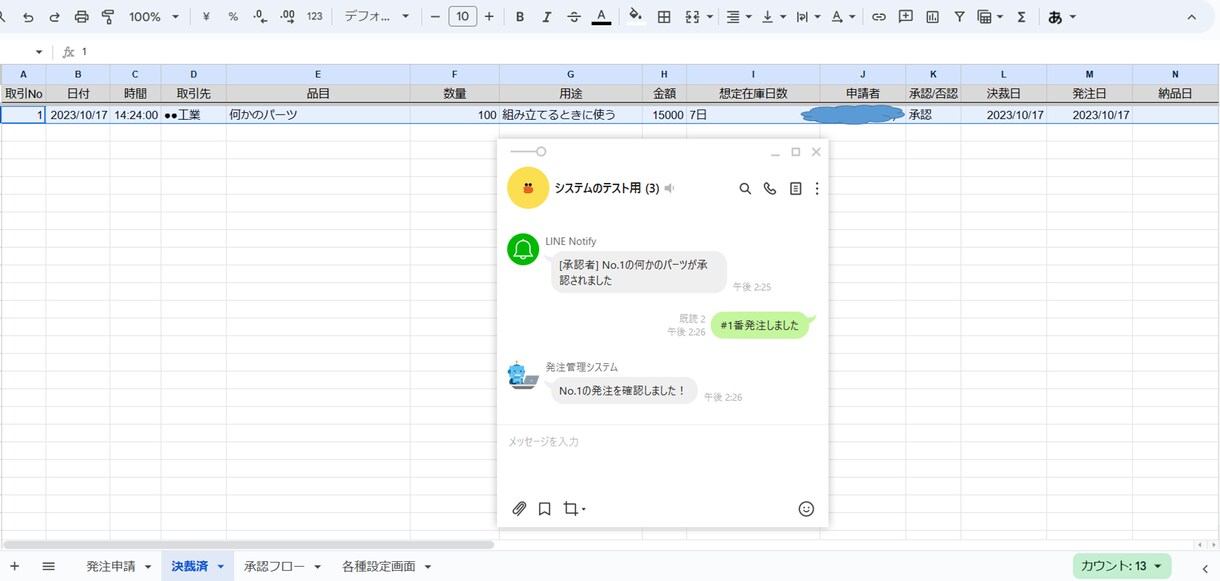Insert a chart
The height and width of the screenshot is (581, 1220).
(x=932, y=17)
